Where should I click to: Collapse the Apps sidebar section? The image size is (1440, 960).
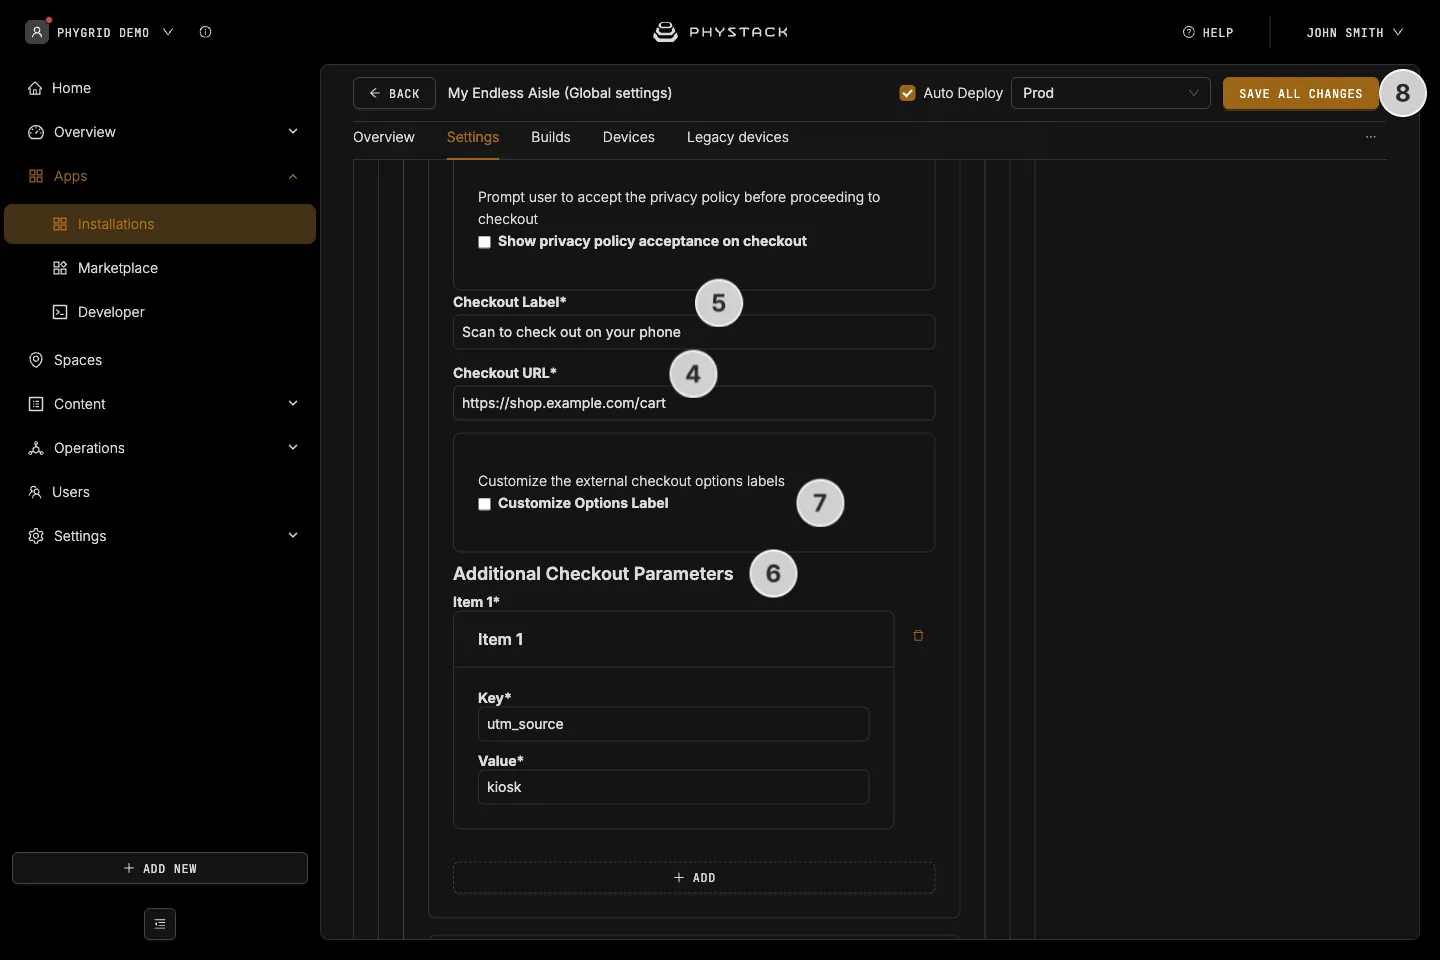(293, 176)
